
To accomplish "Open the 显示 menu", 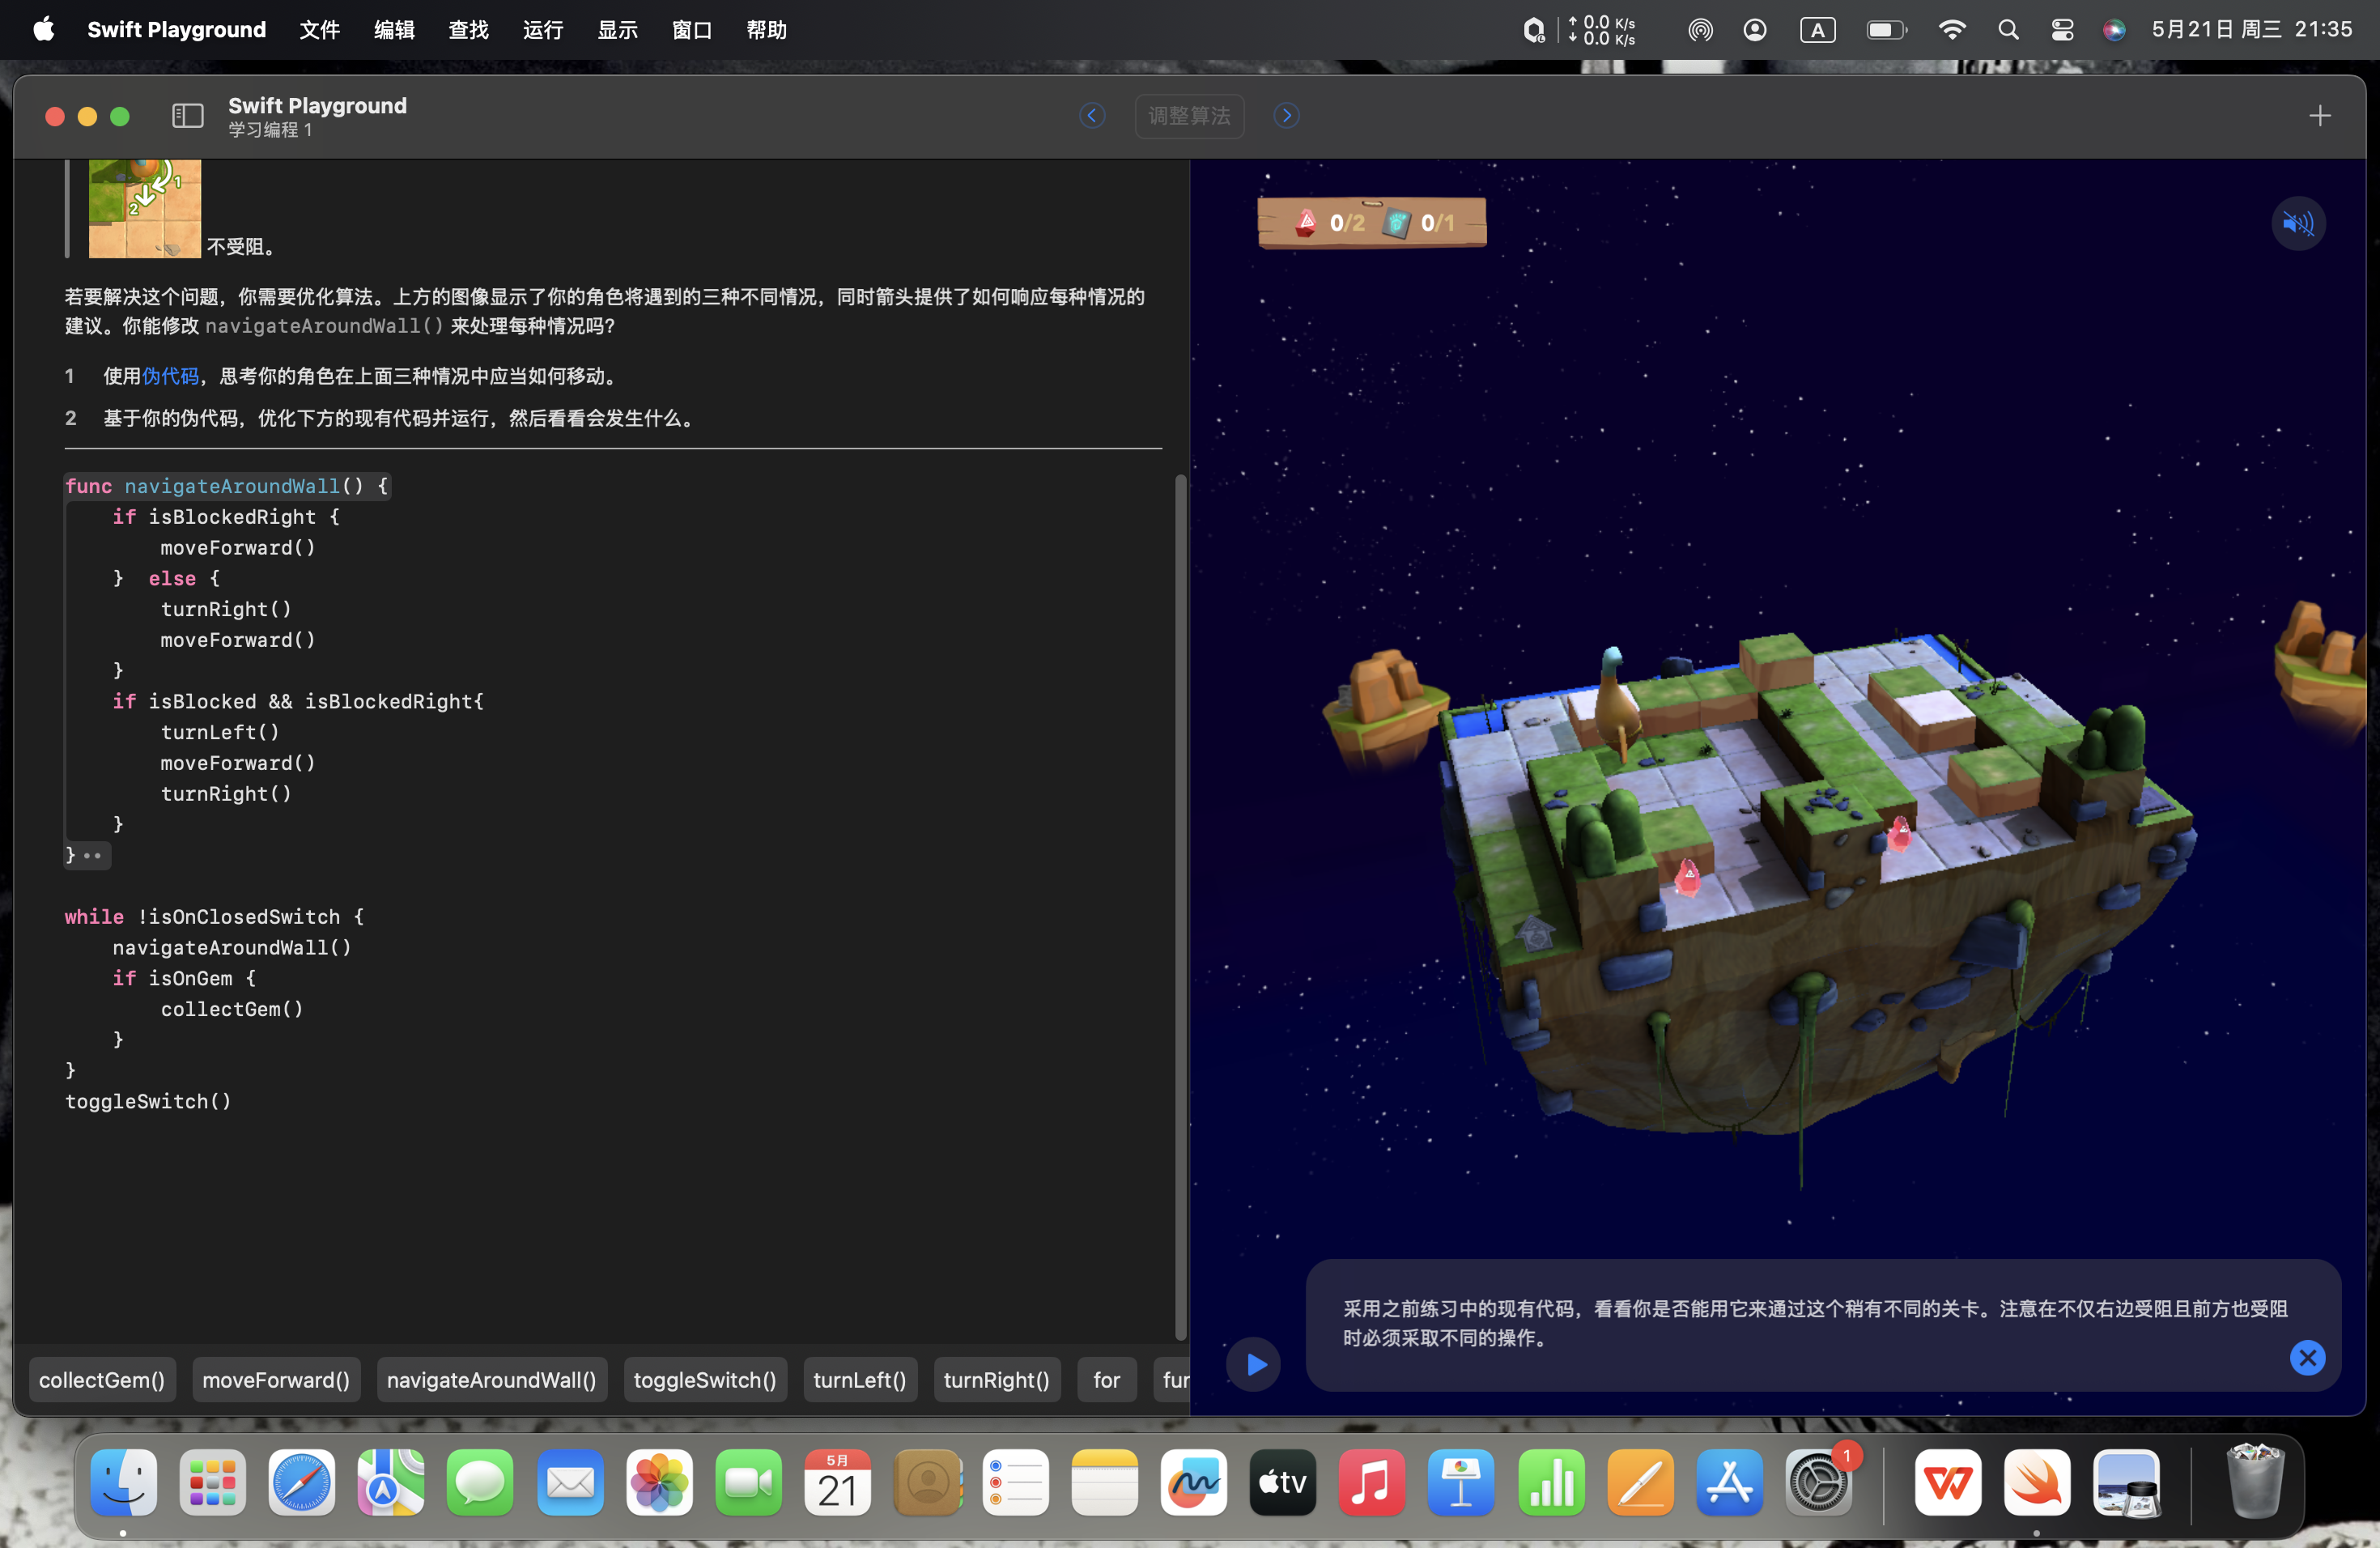I will [x=618, y=30].
